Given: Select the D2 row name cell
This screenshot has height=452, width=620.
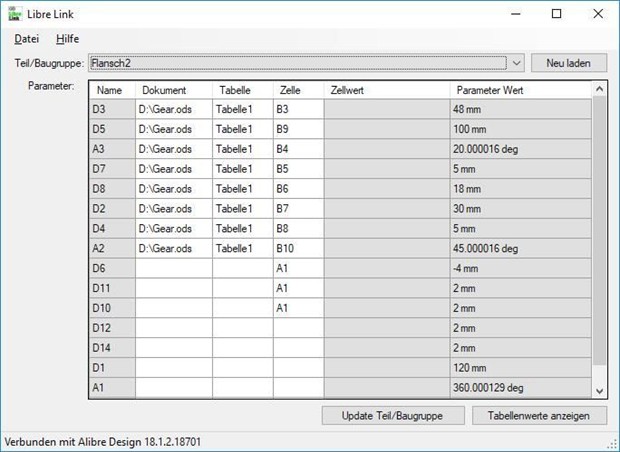Looking at the screenshot, I should (x=112, y=208).
